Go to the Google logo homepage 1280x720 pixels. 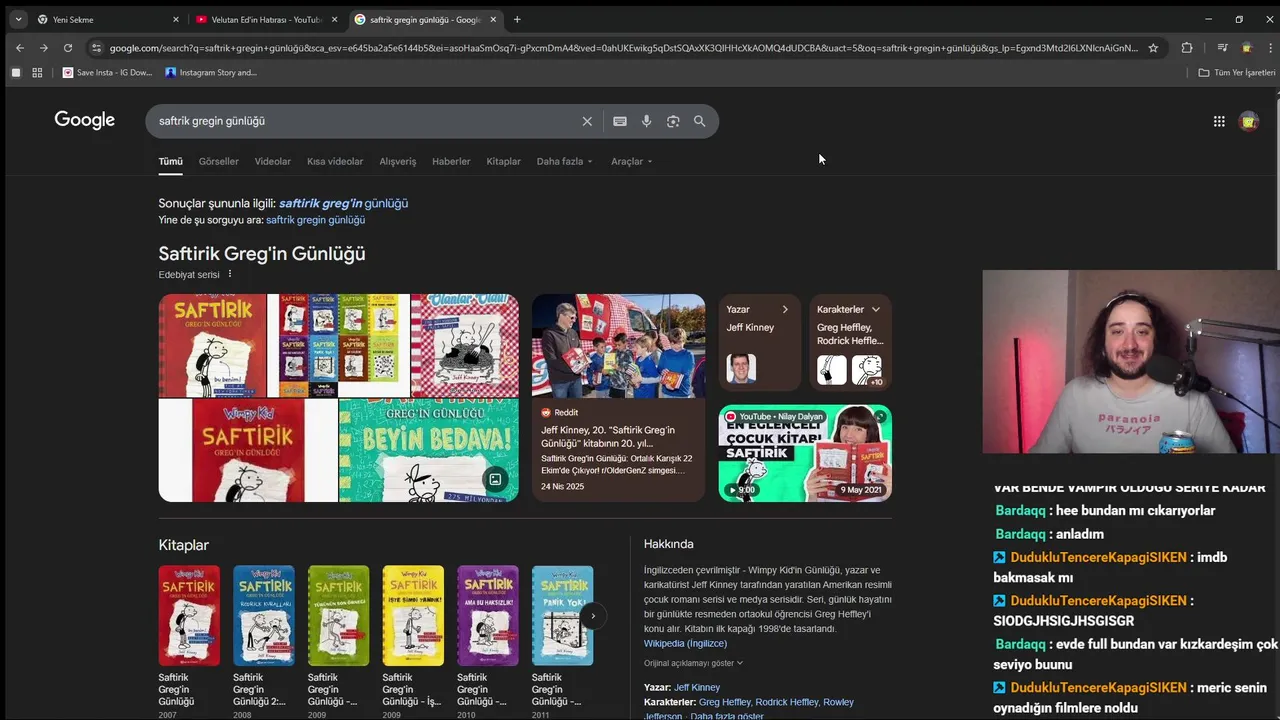click(85, 120)
